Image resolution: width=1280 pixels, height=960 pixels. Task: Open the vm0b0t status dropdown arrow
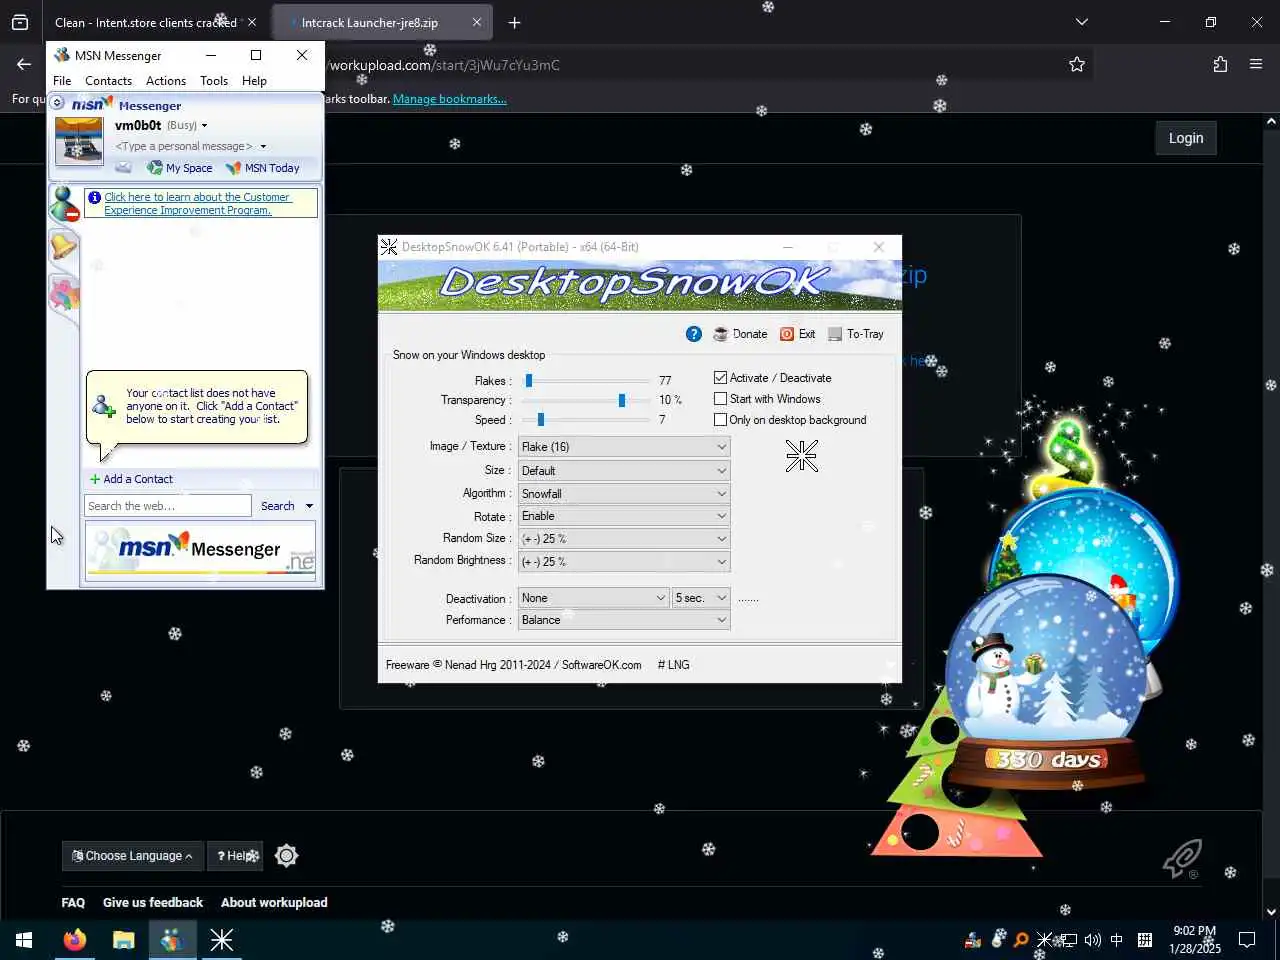[204, 126]
